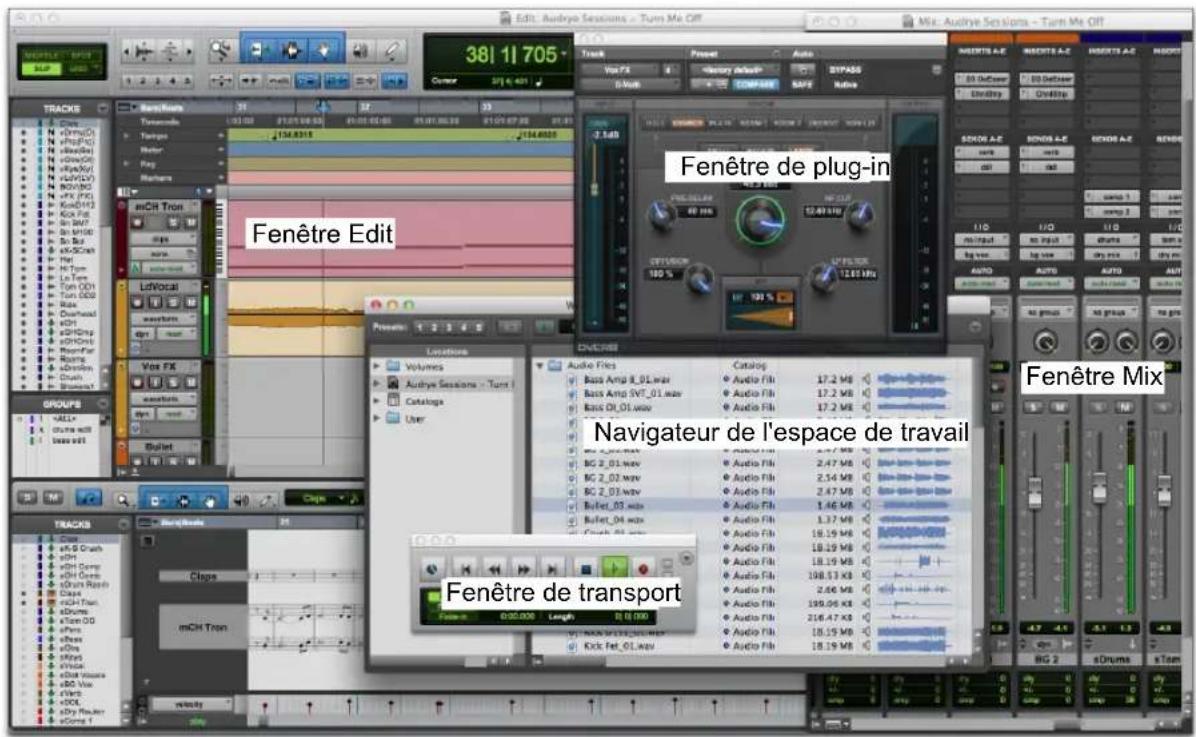Click the Meter ruler label
This screenshot has width=1196, height=737.
click(152, 150)
